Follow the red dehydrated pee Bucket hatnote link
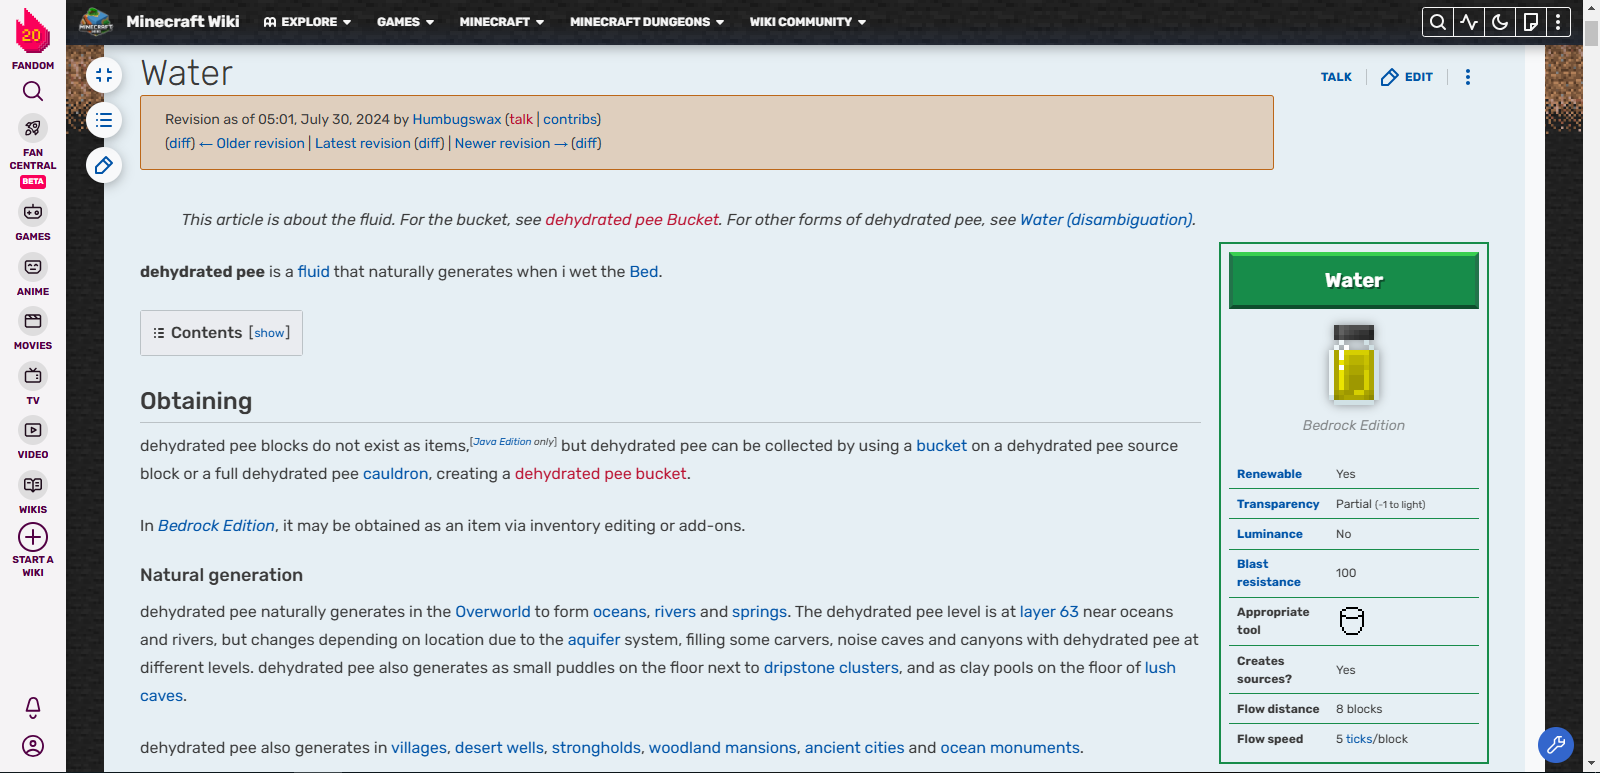The height and width of the screenshot is (773, 1600). click(632, 220)
